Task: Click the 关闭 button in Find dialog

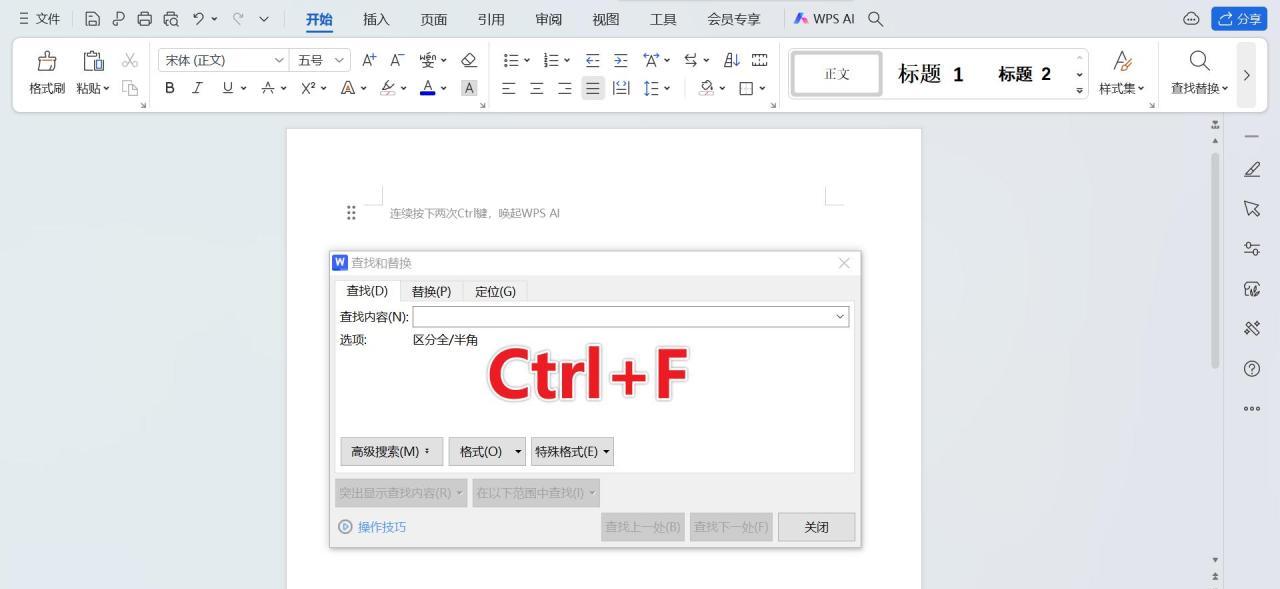Action: [x=816, y=527]
